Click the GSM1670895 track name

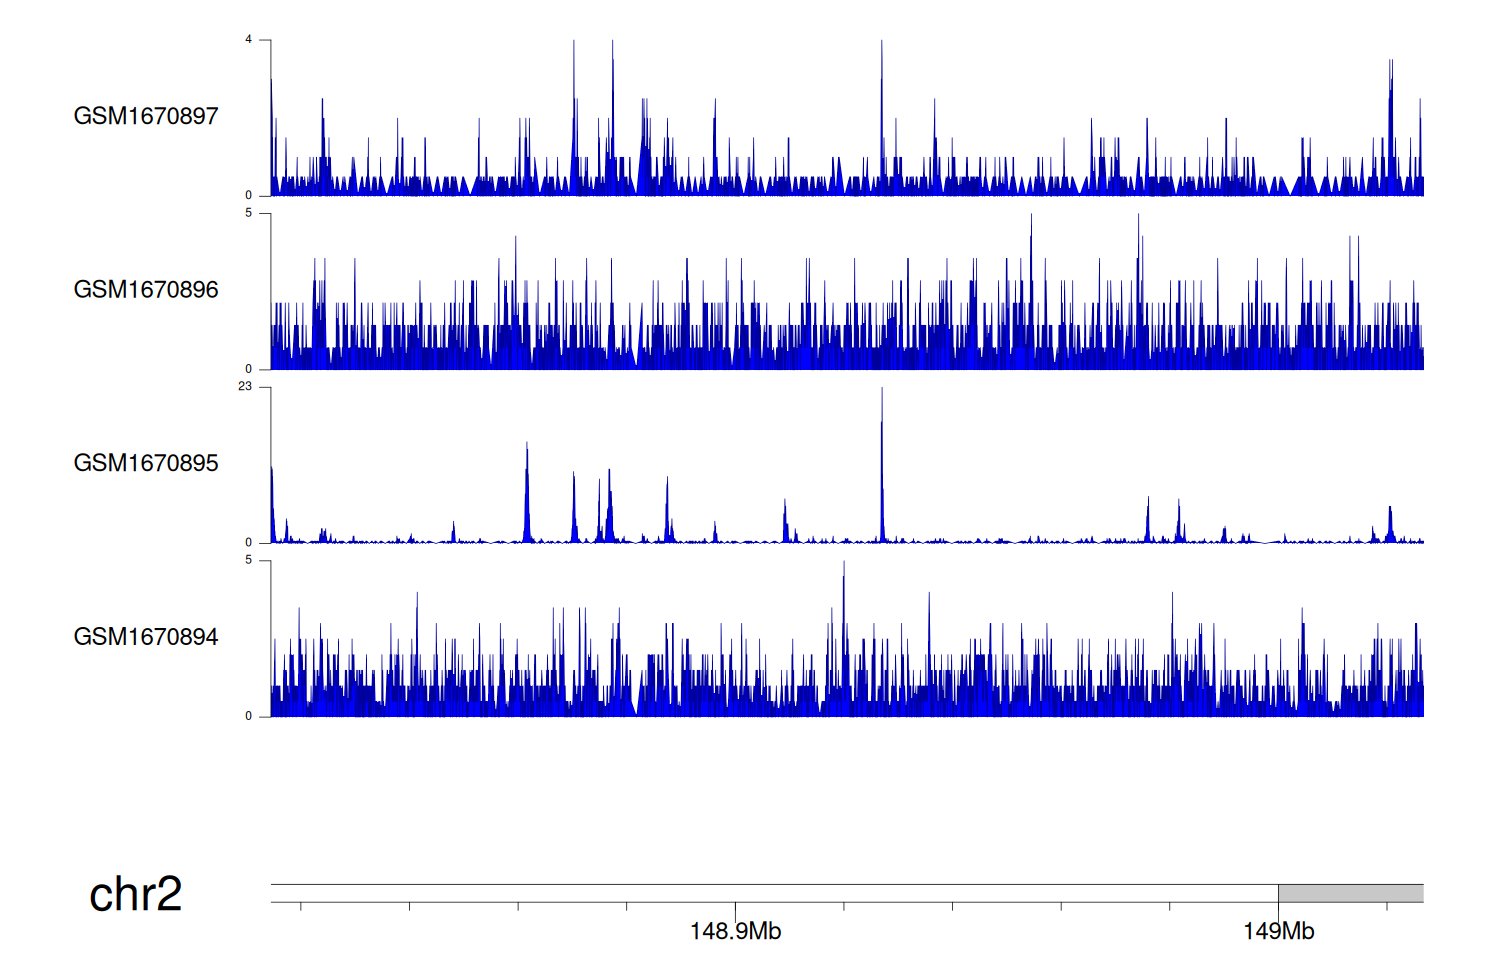[x=146, y=463]
